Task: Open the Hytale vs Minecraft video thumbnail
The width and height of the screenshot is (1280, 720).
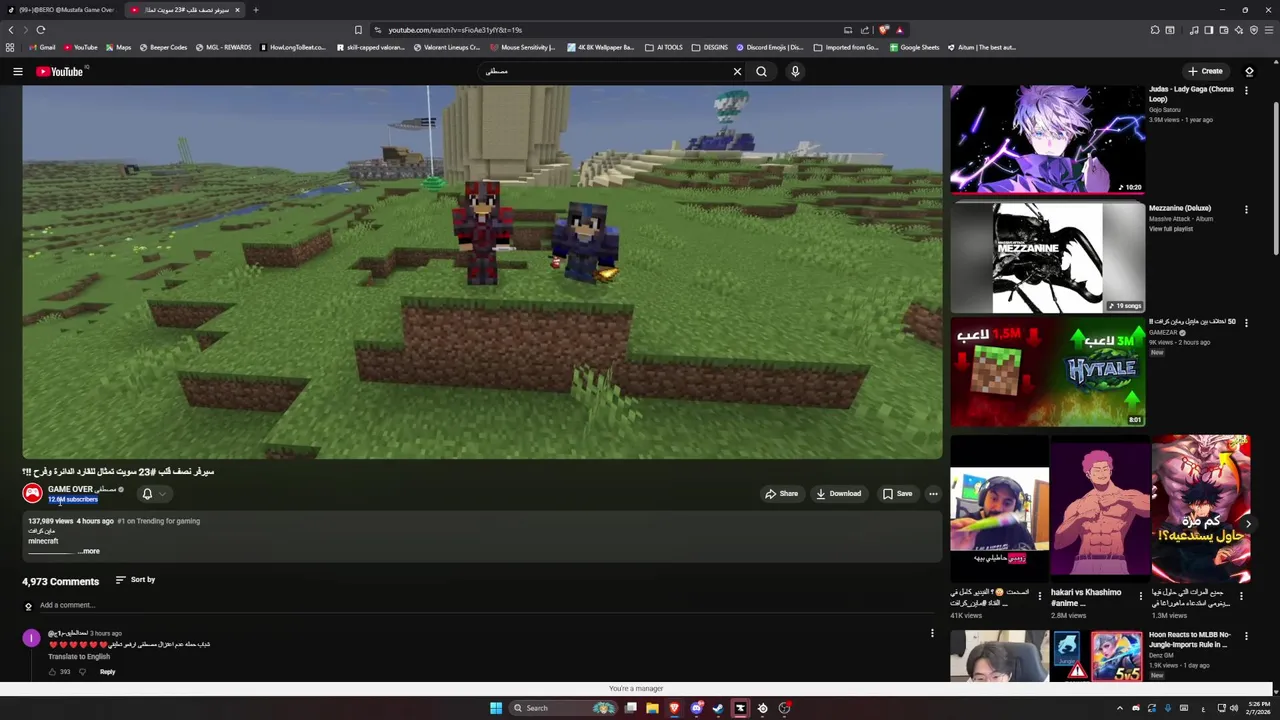Action: (1047, 373)
